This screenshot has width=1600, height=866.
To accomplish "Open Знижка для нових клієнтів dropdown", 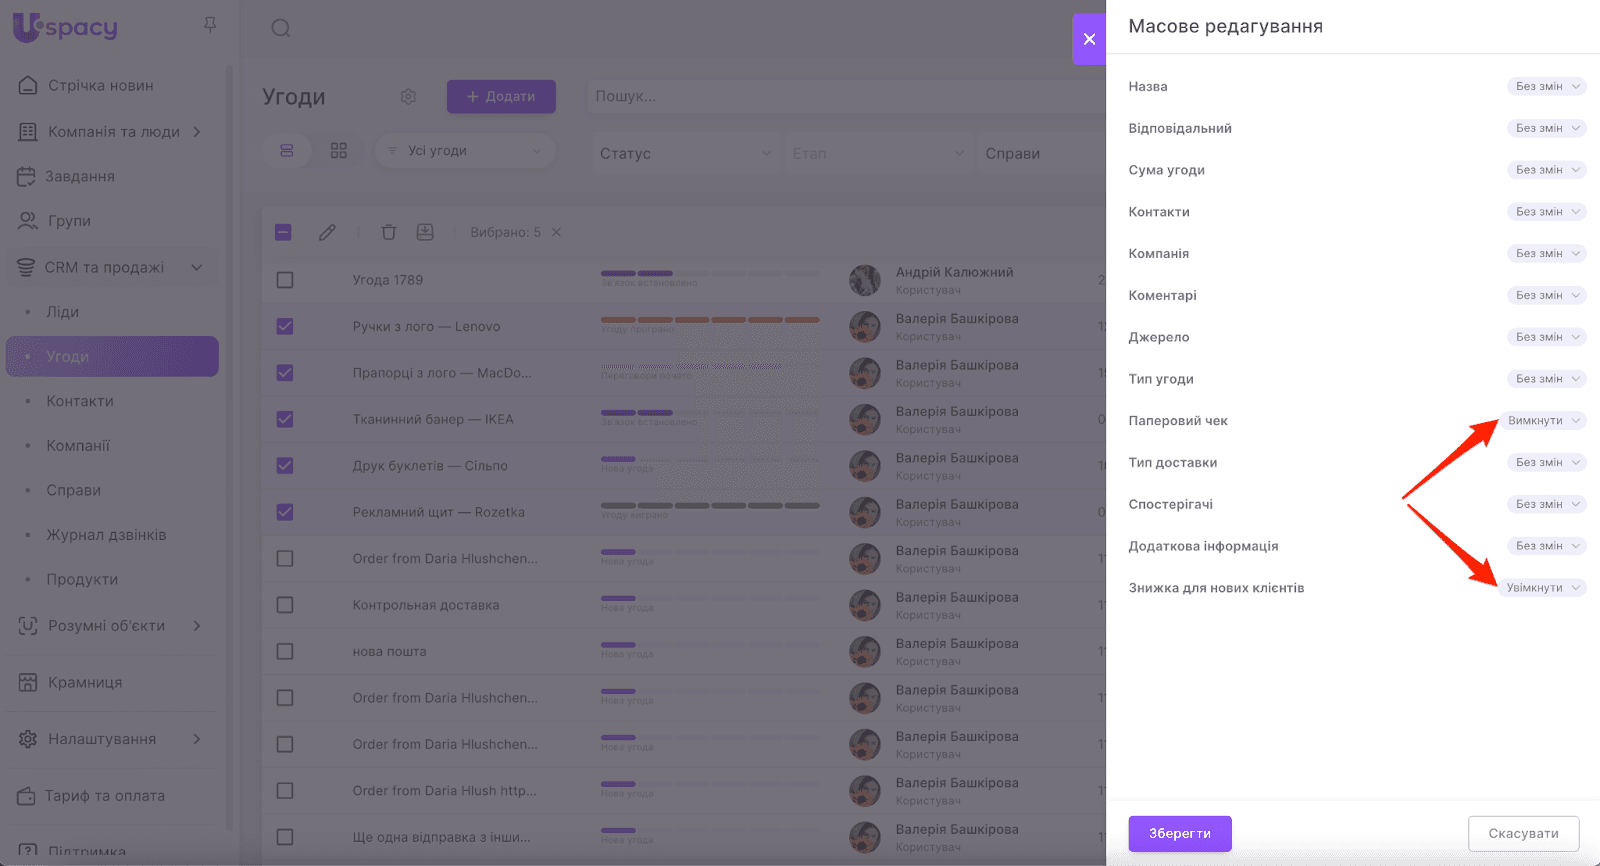I will [1543, 588].
